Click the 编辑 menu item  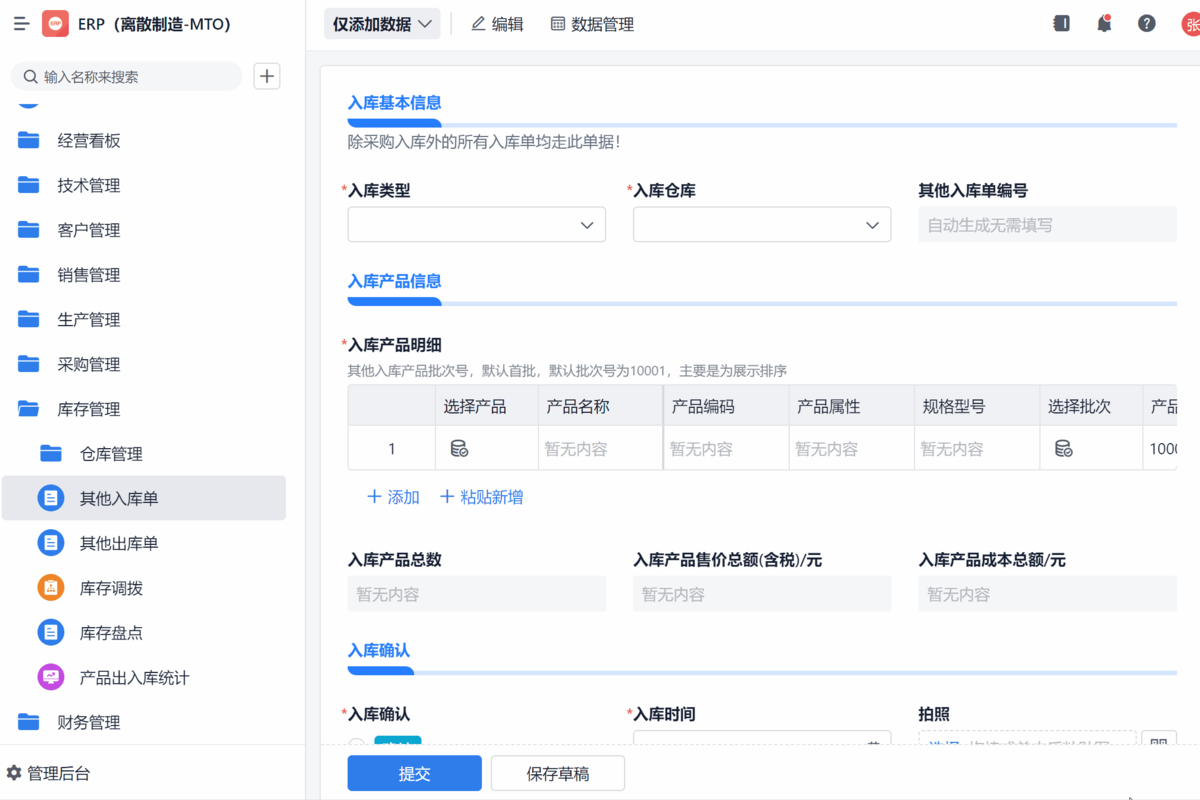[x=497, y=24]
